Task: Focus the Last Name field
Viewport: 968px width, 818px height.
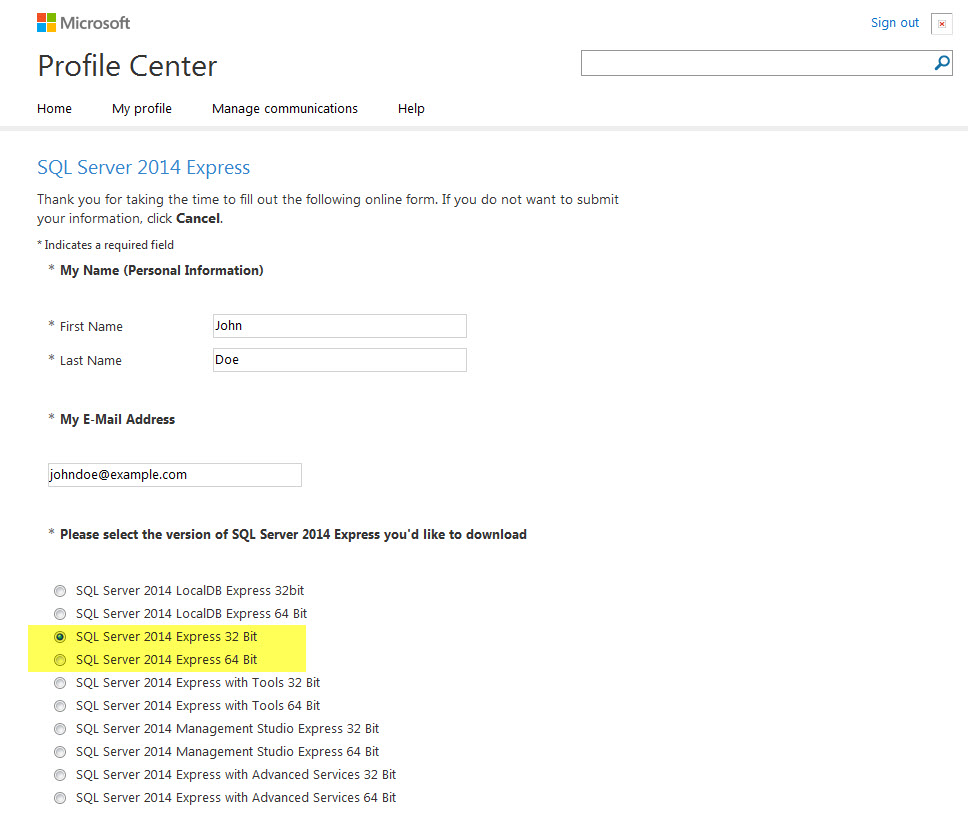Action: [x=339, y=360]
